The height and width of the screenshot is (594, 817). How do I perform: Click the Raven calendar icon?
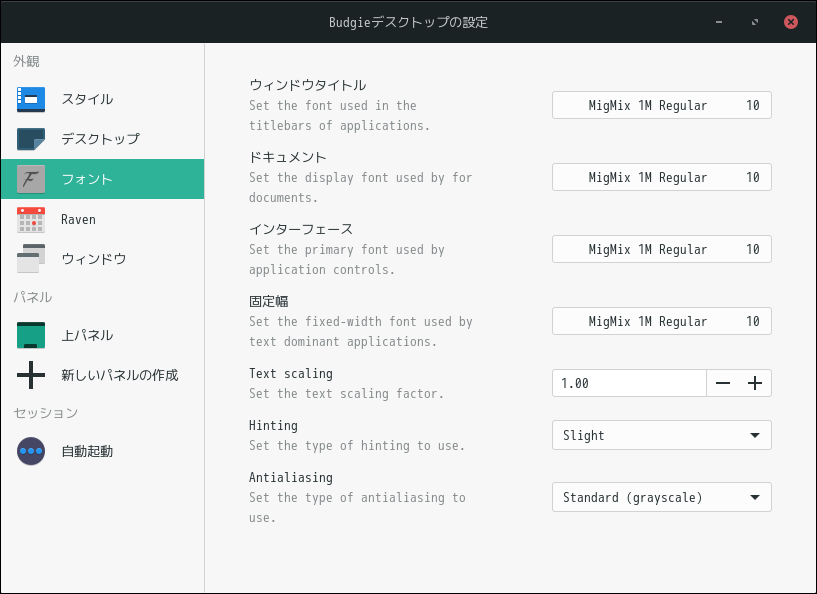pos(31,219)
